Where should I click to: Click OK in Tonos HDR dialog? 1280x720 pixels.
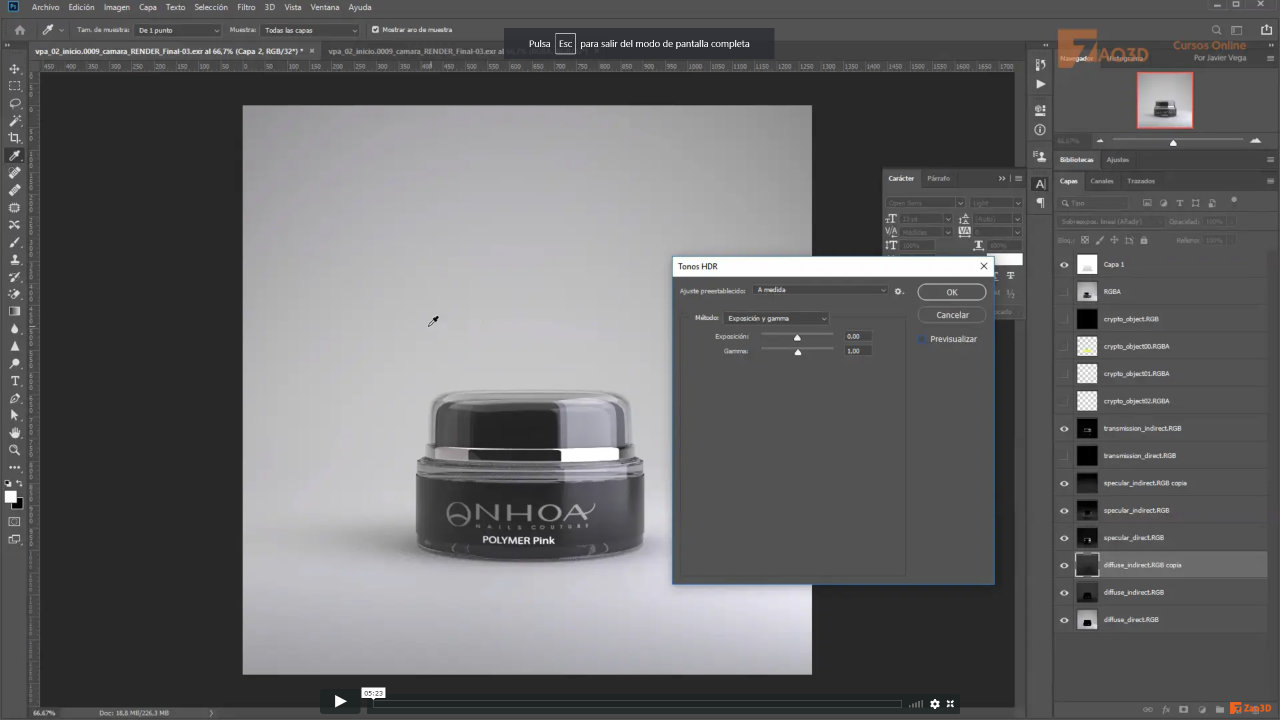tap(952, 292)
